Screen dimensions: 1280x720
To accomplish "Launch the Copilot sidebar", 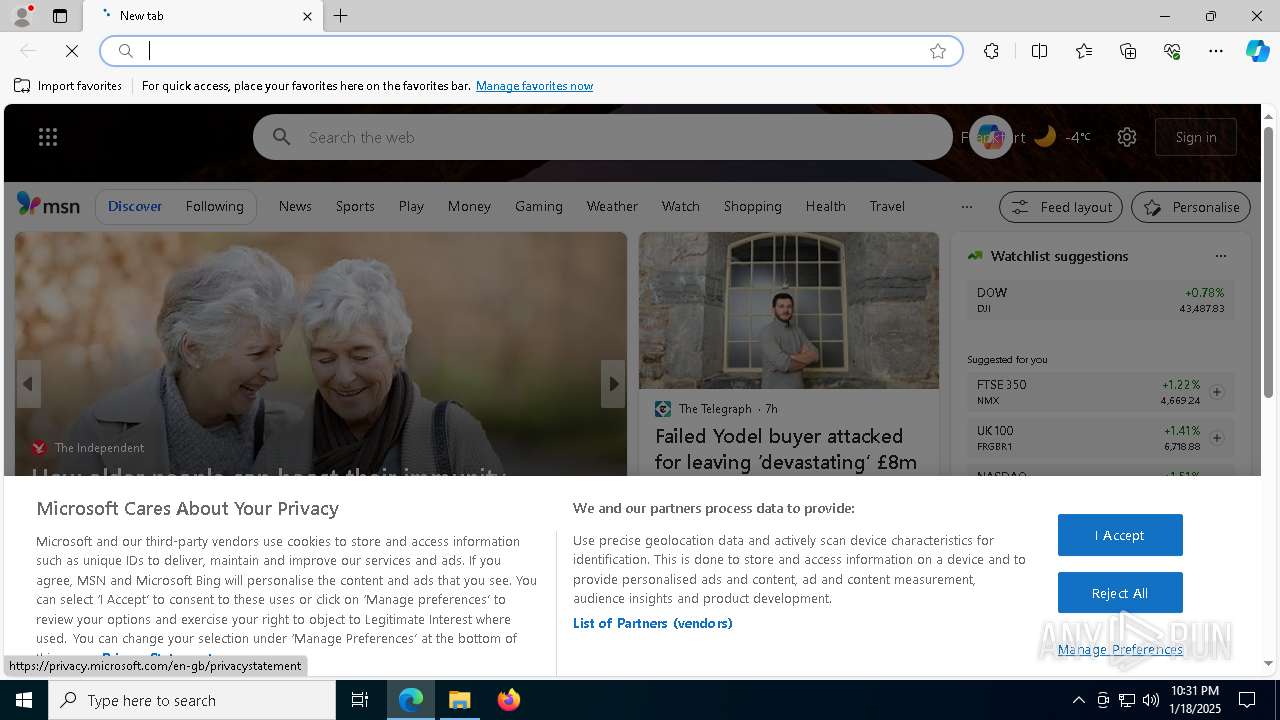I will pyautogui.click(x=1257, y=51).
